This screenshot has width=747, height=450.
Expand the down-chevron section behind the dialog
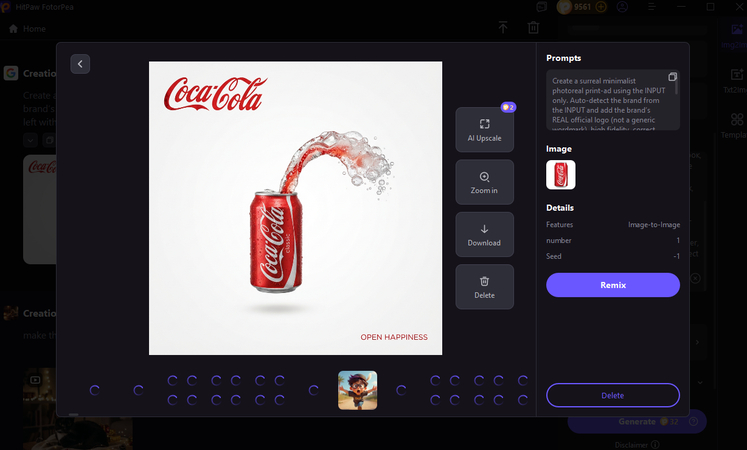(700, 382)
